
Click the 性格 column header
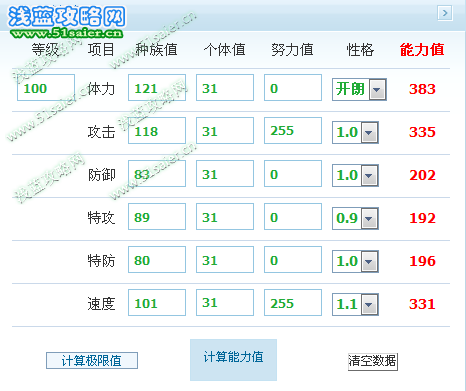360,50
